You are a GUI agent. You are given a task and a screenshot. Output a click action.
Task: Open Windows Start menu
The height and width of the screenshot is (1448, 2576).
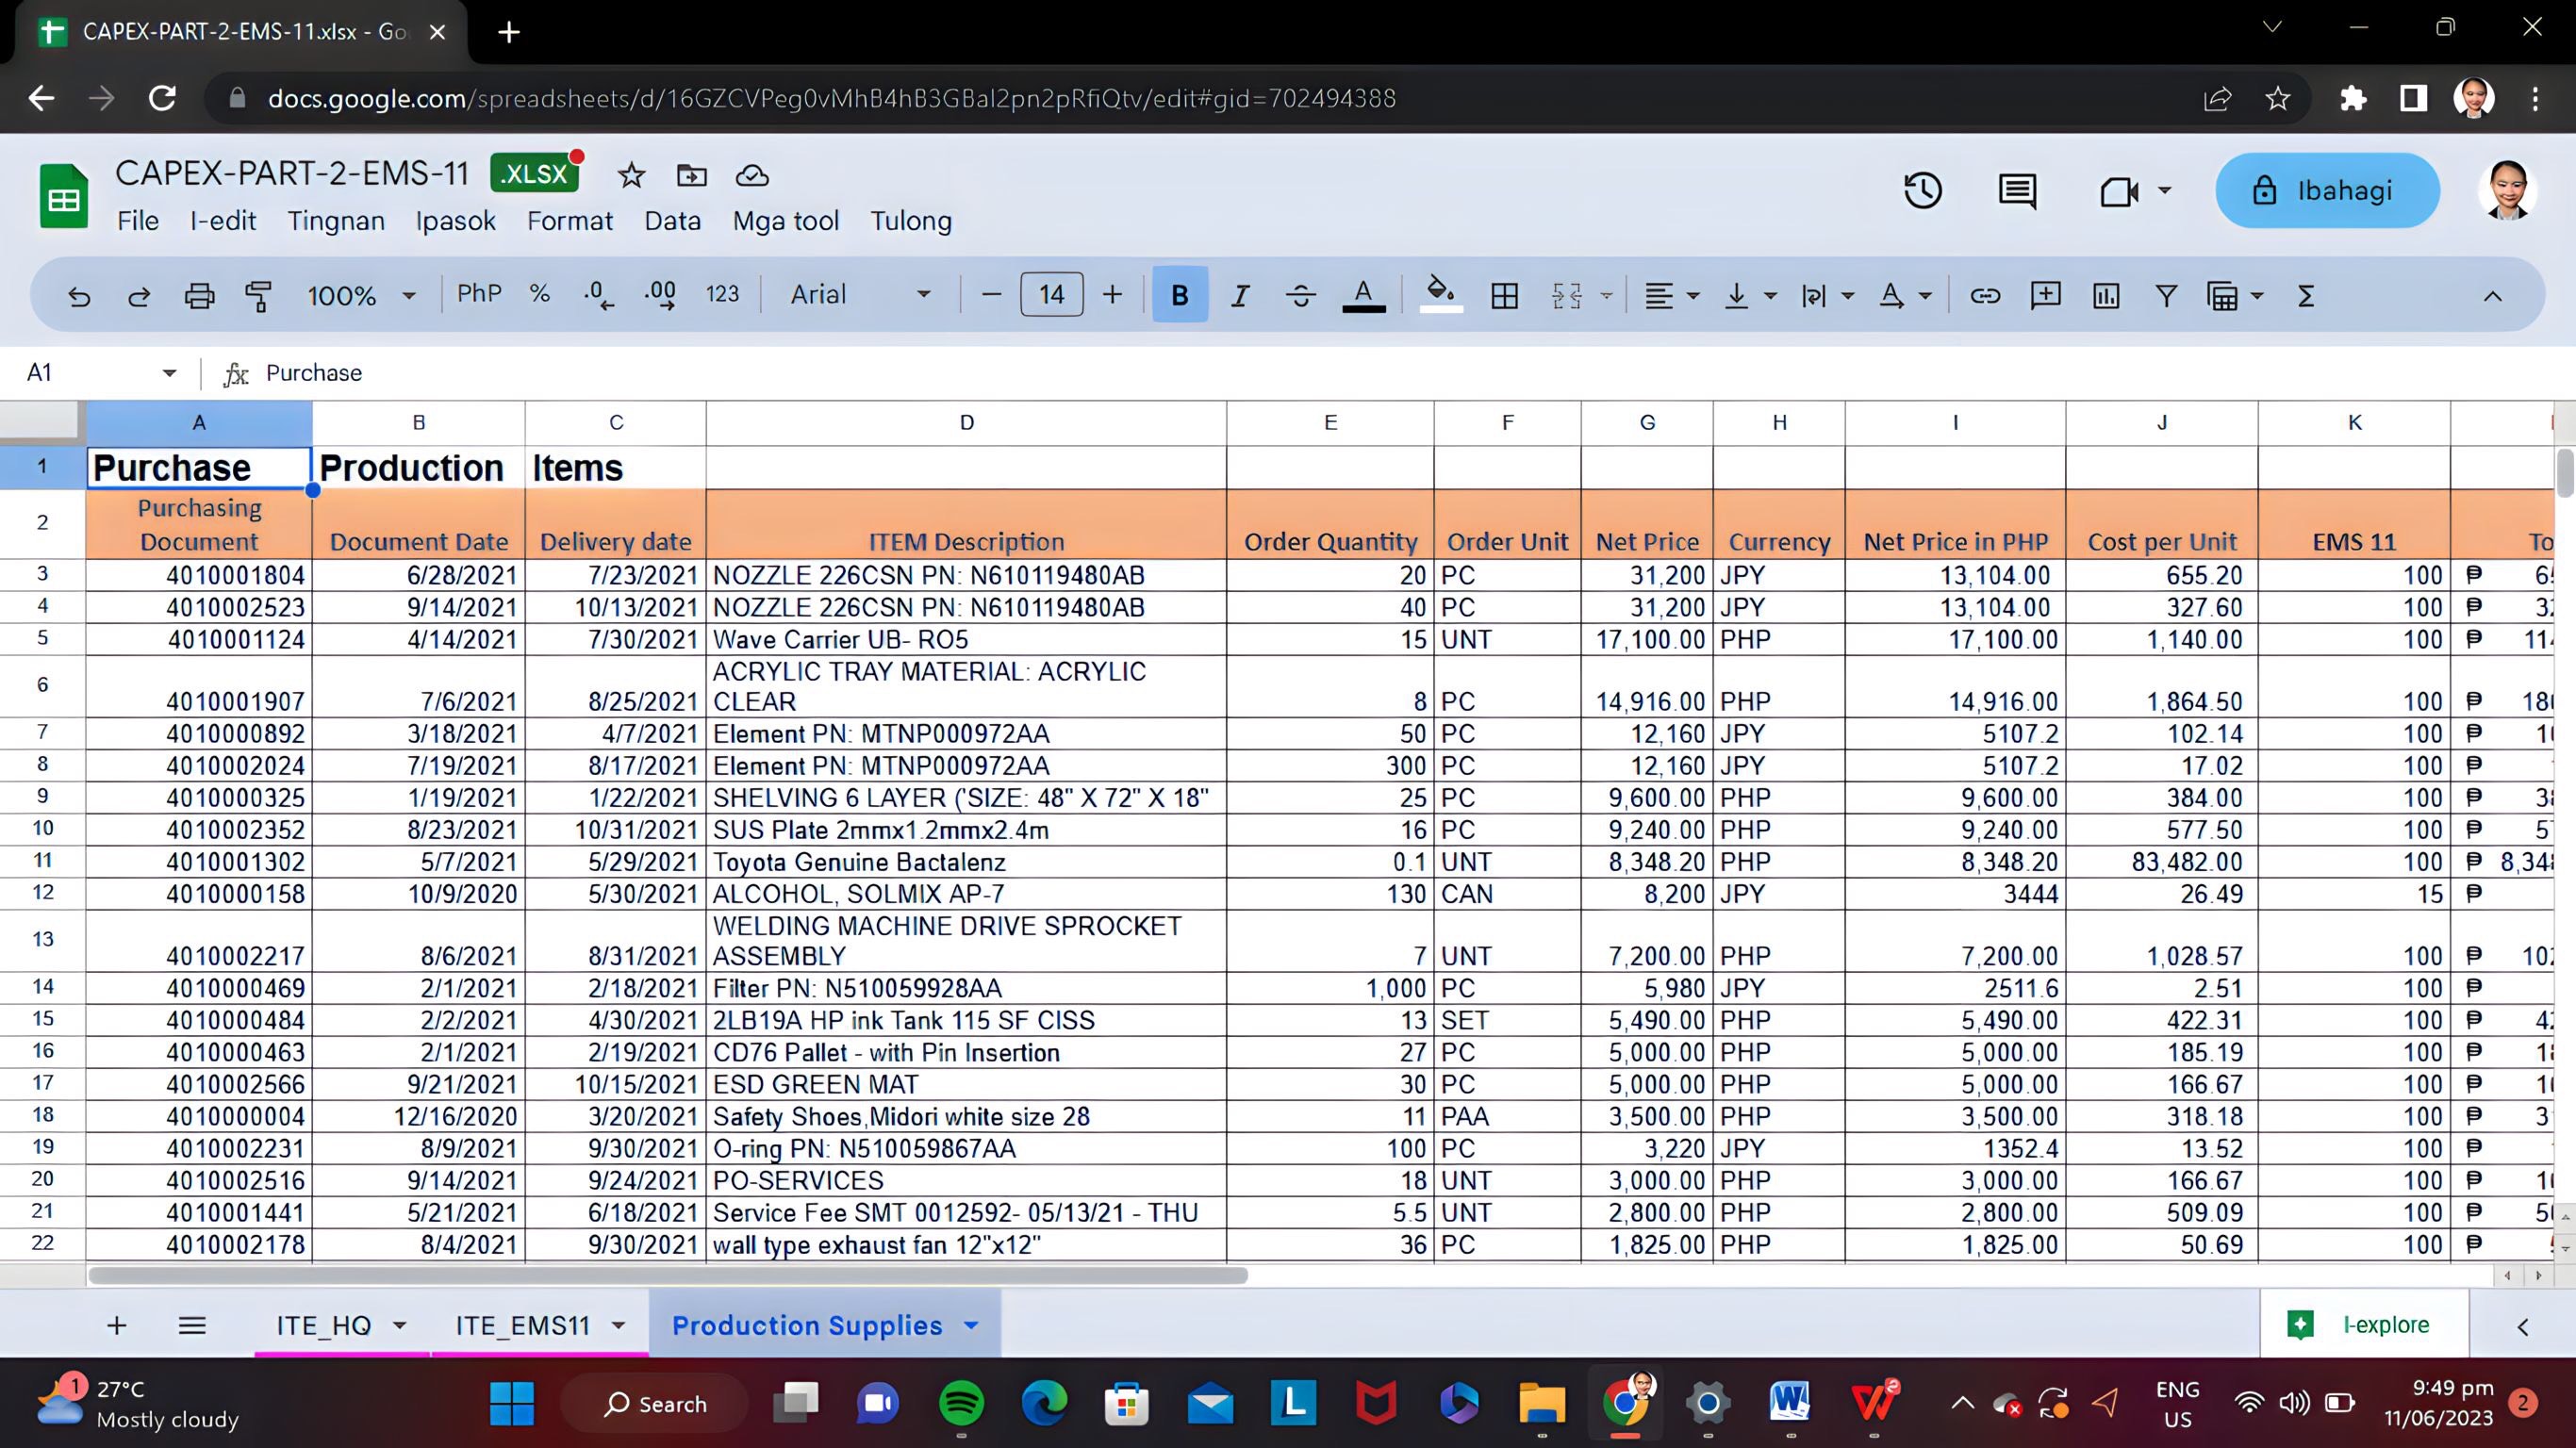pos(512,1404)
